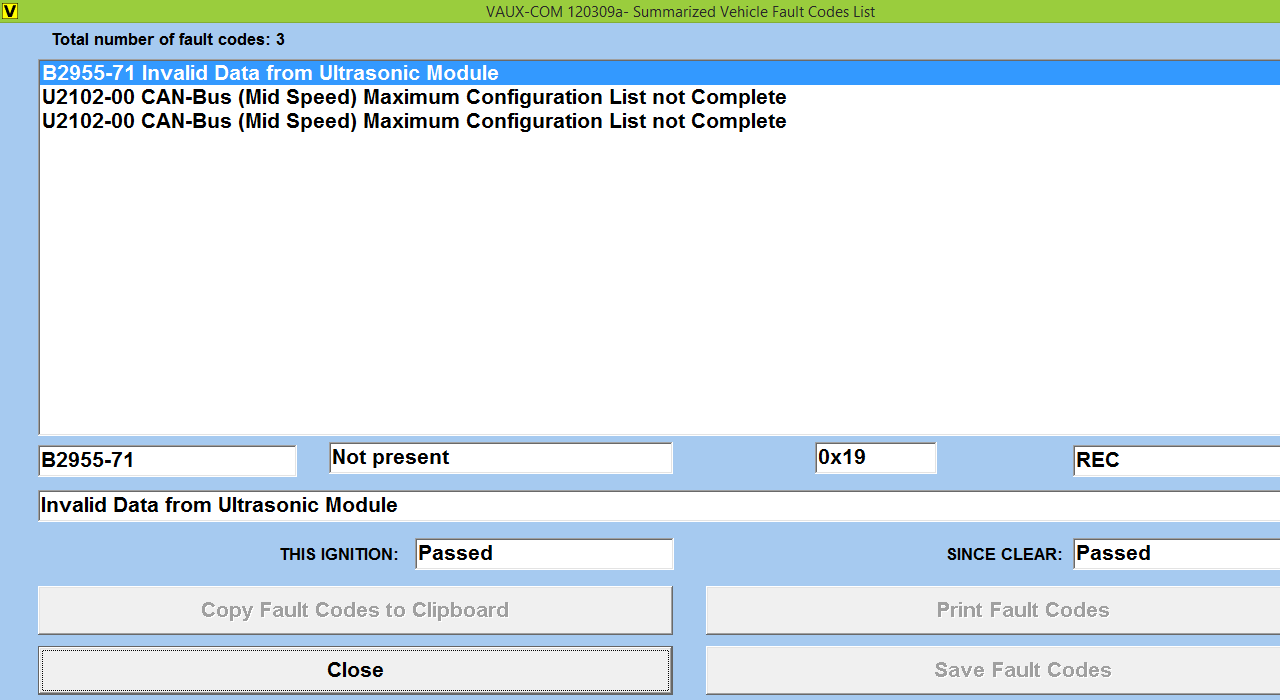Click the SINCE CLEAR Passed field

(1175, 554)
